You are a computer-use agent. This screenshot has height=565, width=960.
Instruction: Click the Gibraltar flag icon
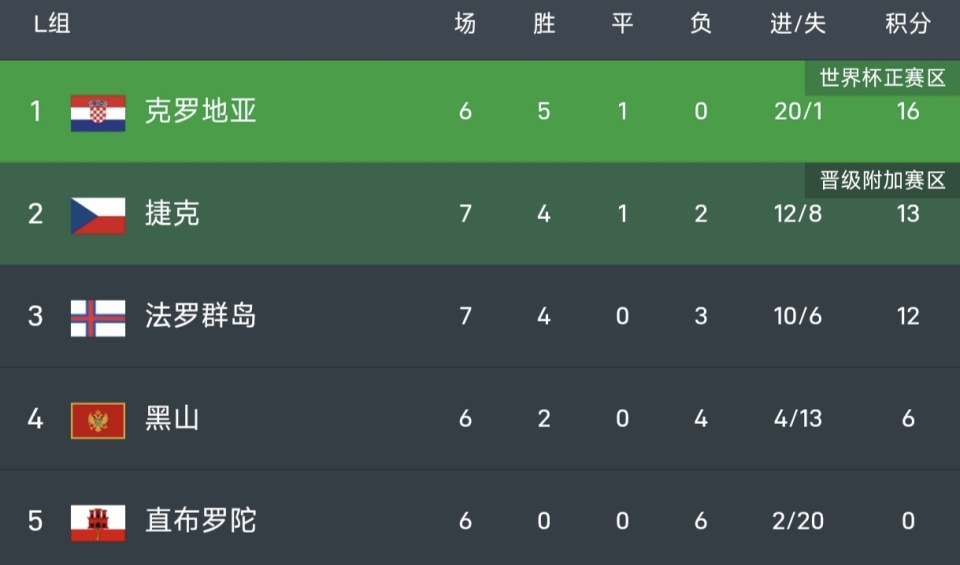click(98, 522)
